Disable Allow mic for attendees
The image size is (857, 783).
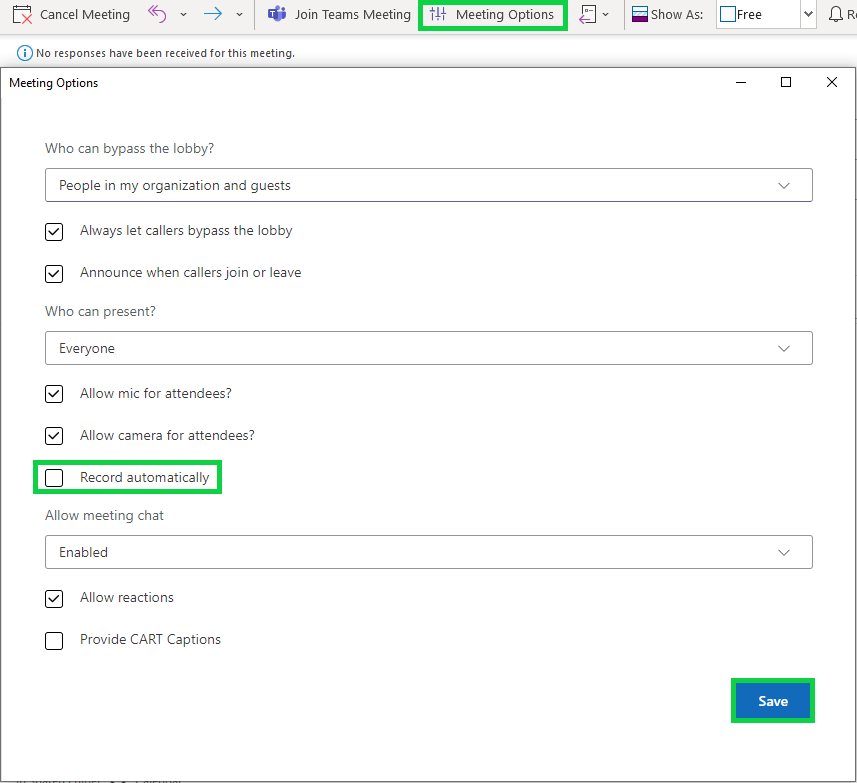[54, 394]
